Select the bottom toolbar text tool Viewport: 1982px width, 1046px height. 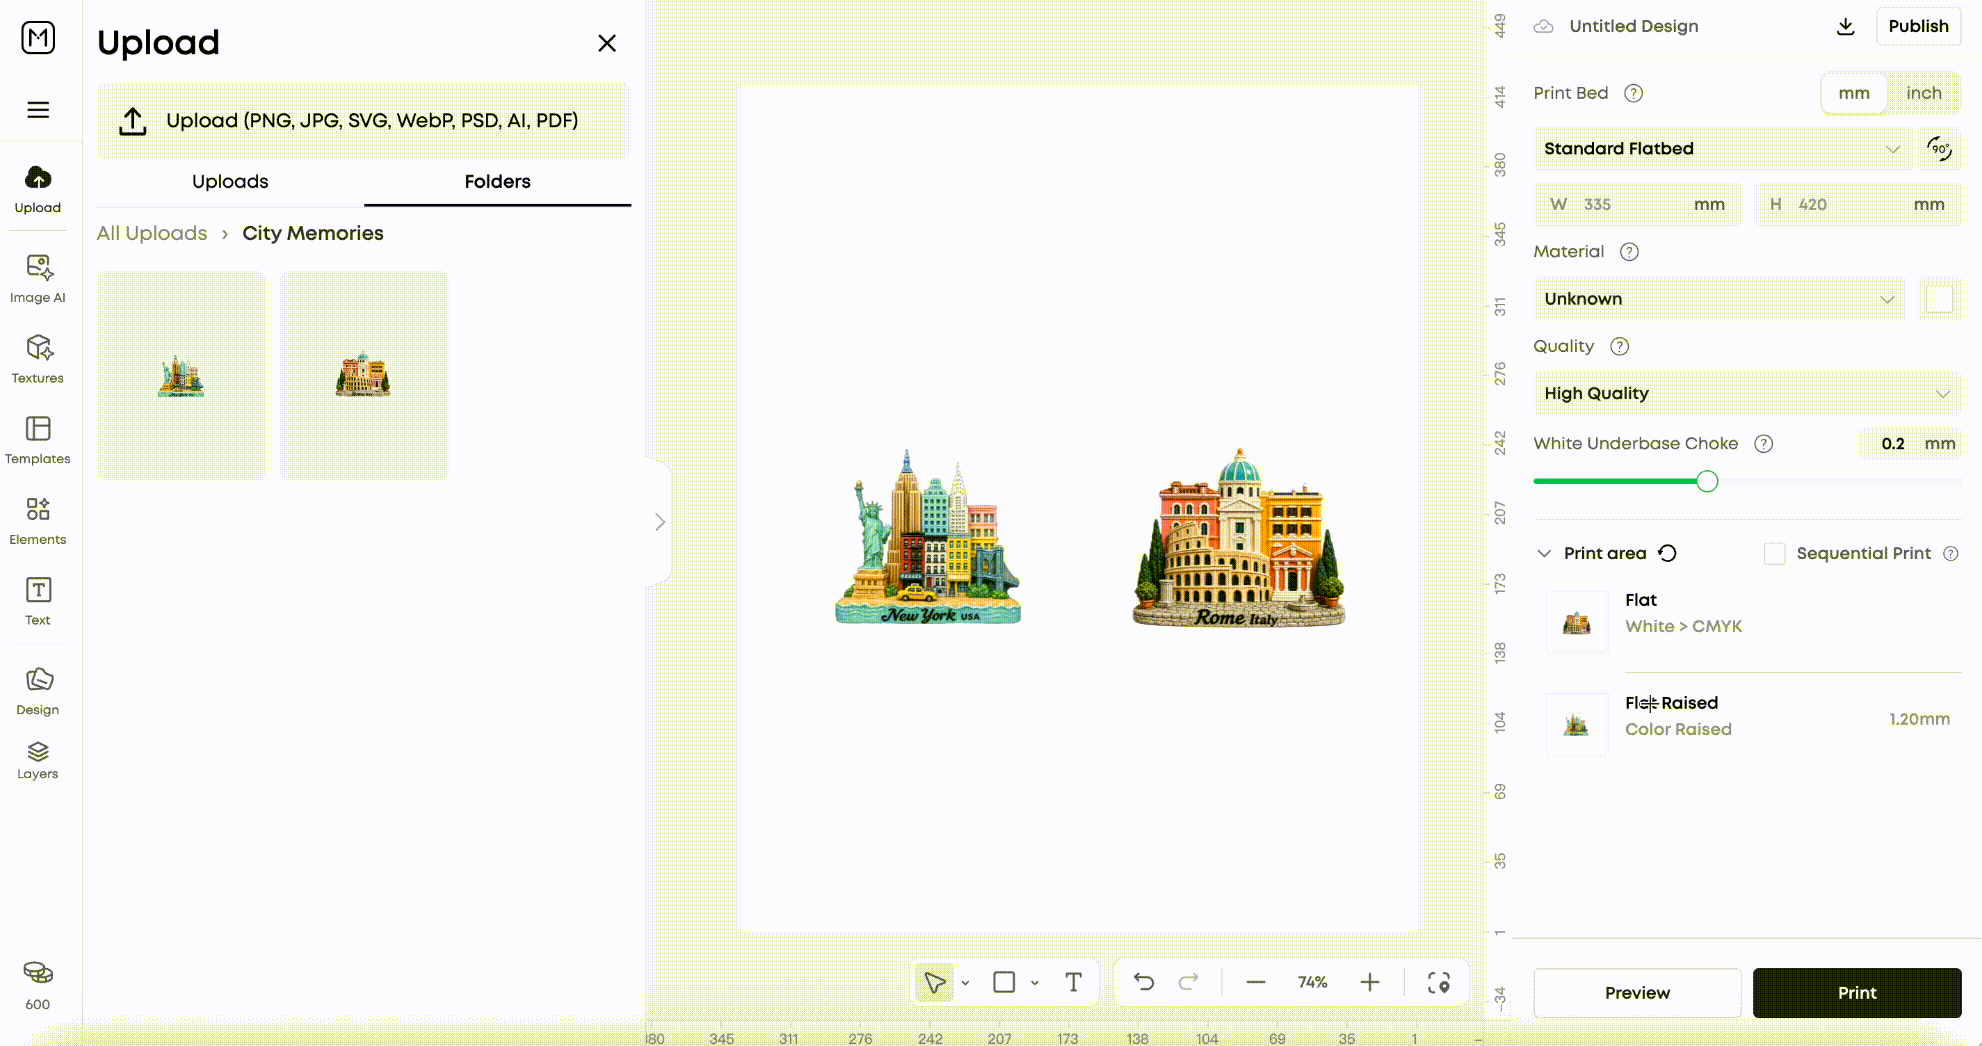1073,983
